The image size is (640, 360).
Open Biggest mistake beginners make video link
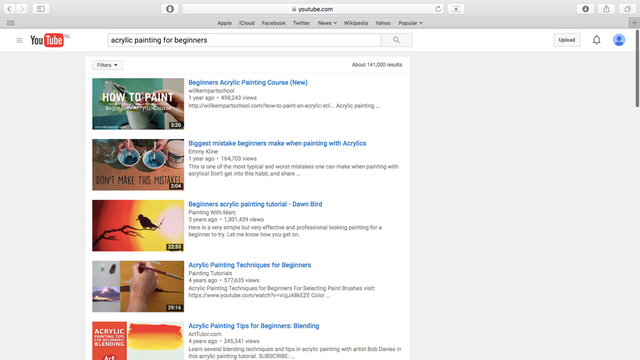(277, 143)
